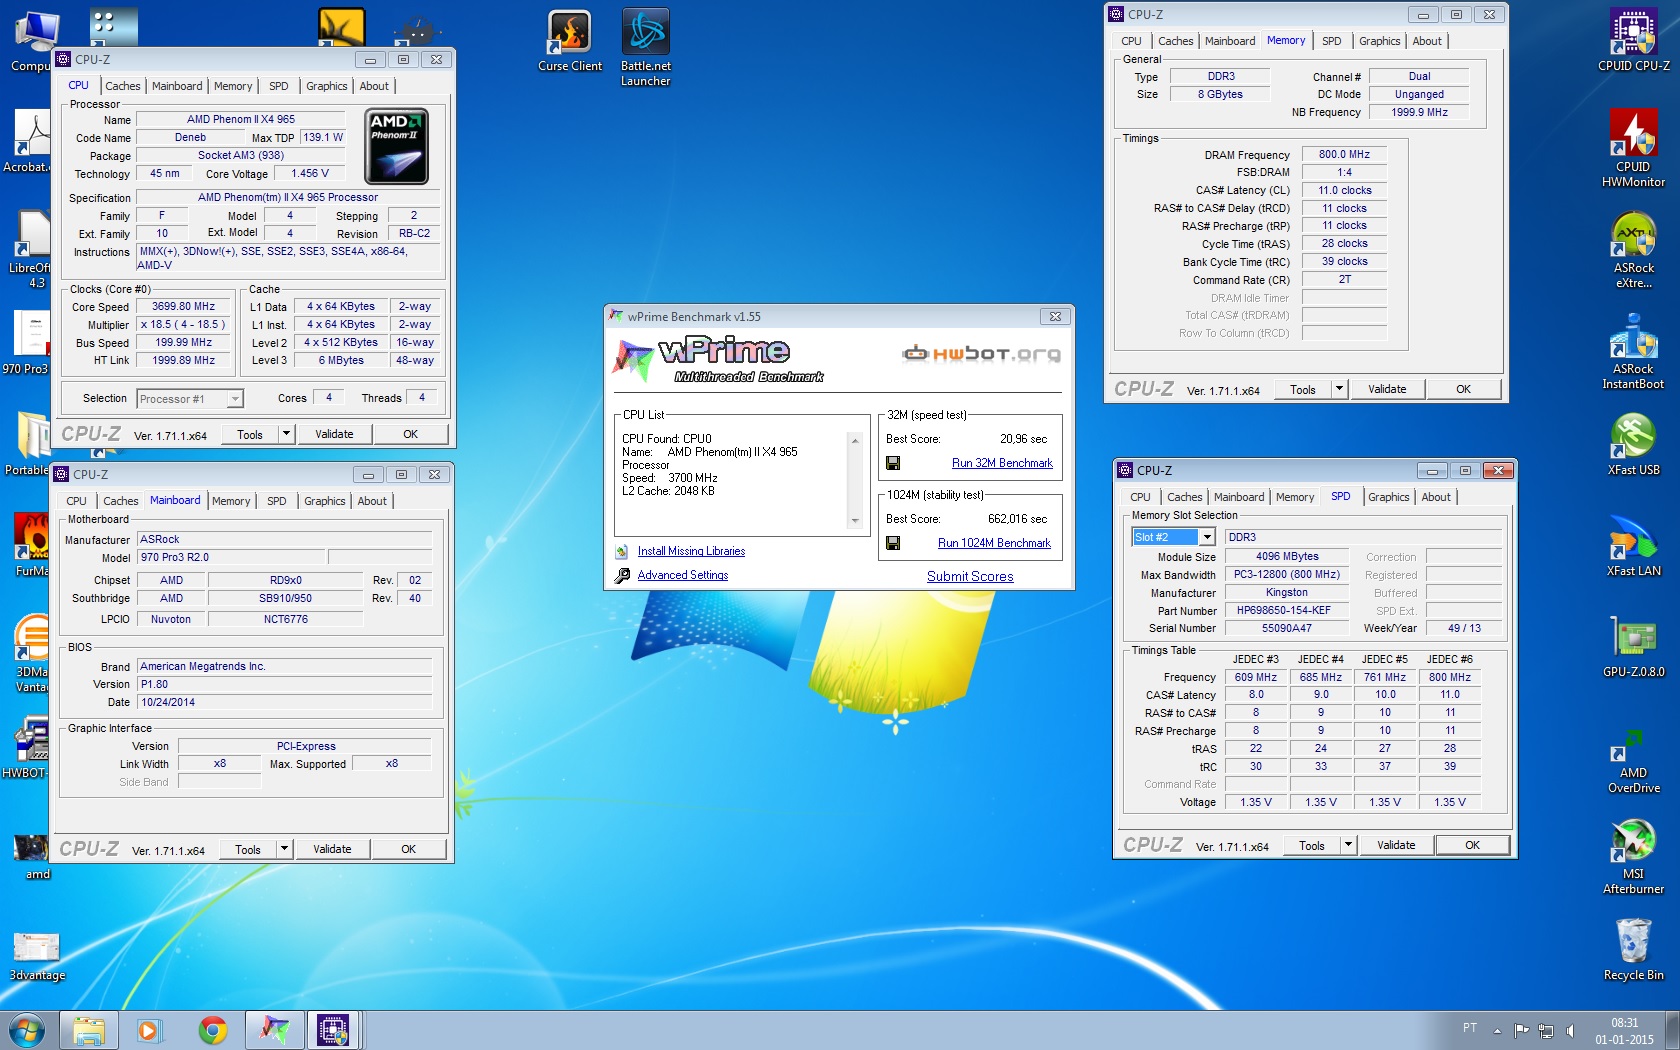Click the 970 Pro3 R2.0 model field

coord(231,557)
